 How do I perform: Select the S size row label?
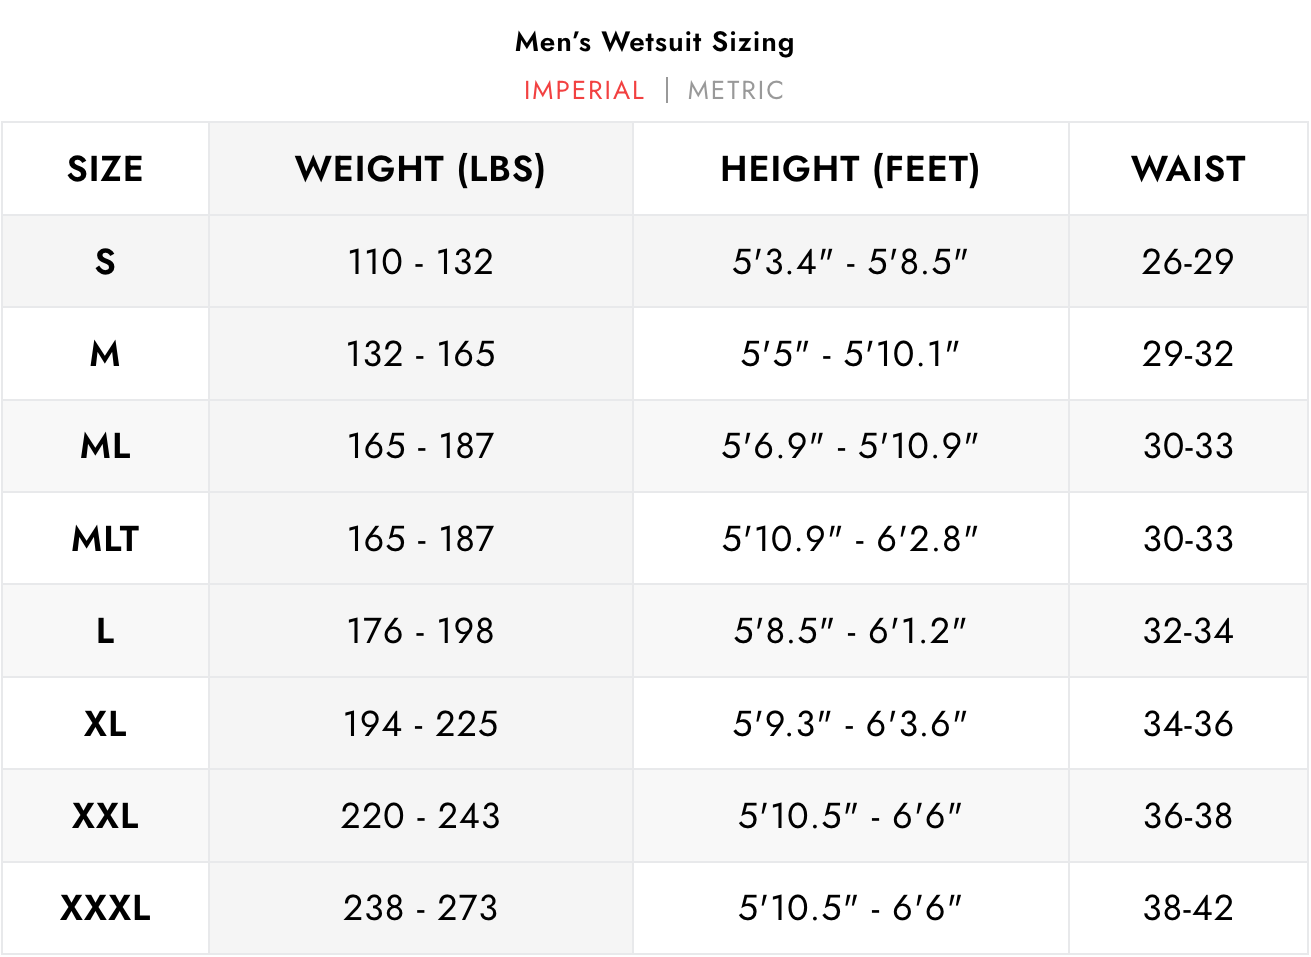[x=105, y=262]
